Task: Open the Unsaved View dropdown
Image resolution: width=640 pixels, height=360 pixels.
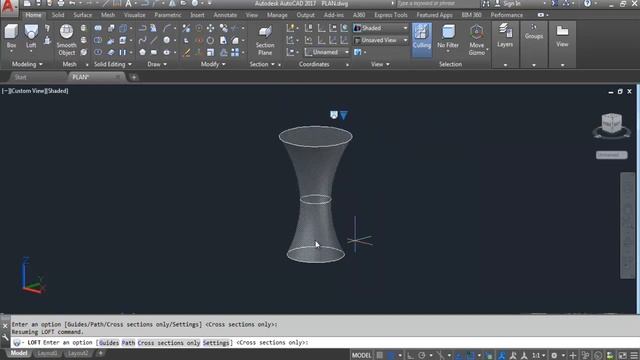Action: (x=380, y=40)
